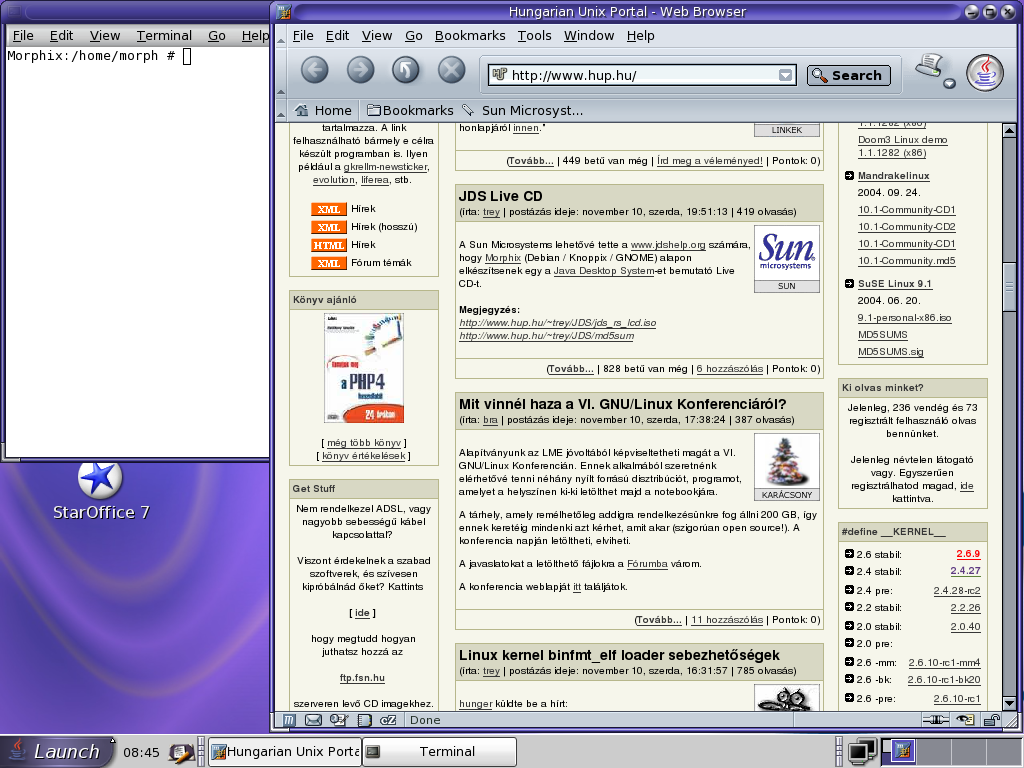Click the security padlock icon
The width and height of the screenshot is (1024, 768).
point(991,720)
